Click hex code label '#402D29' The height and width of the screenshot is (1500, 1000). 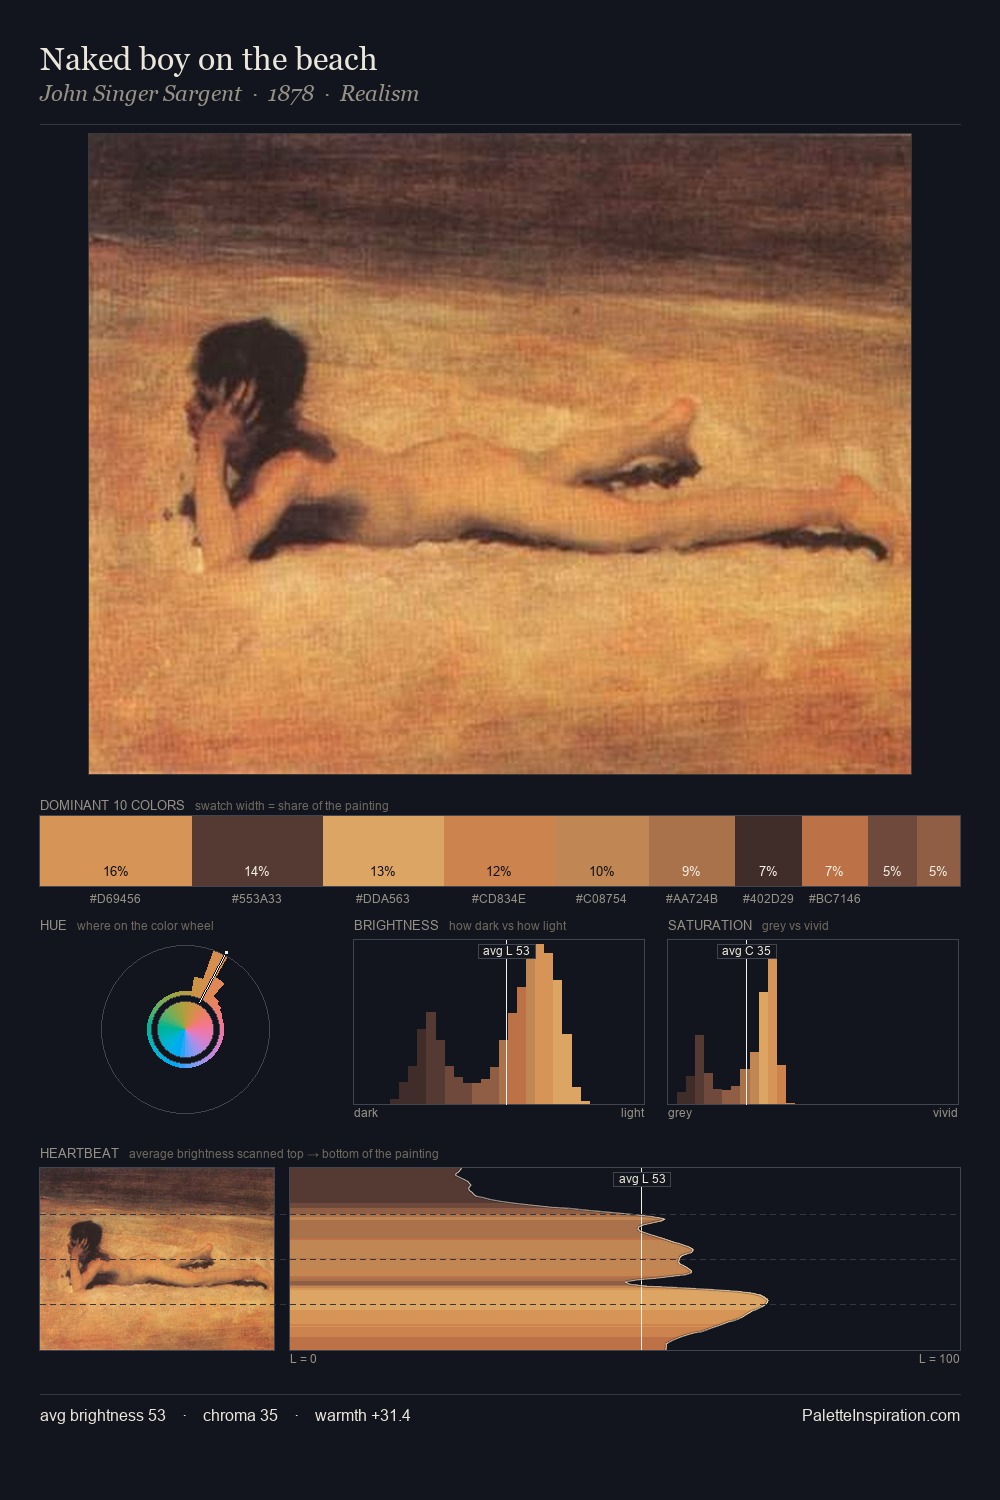(768, 898)
